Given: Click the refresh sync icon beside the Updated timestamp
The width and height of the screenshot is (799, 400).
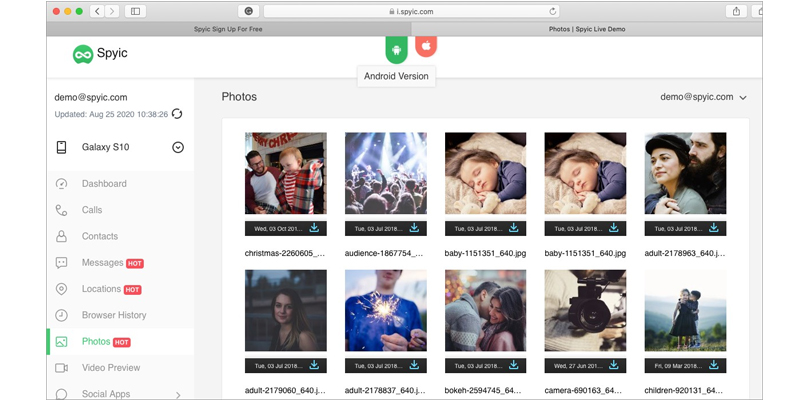Looking at the screenshot, I should point(177,114).
